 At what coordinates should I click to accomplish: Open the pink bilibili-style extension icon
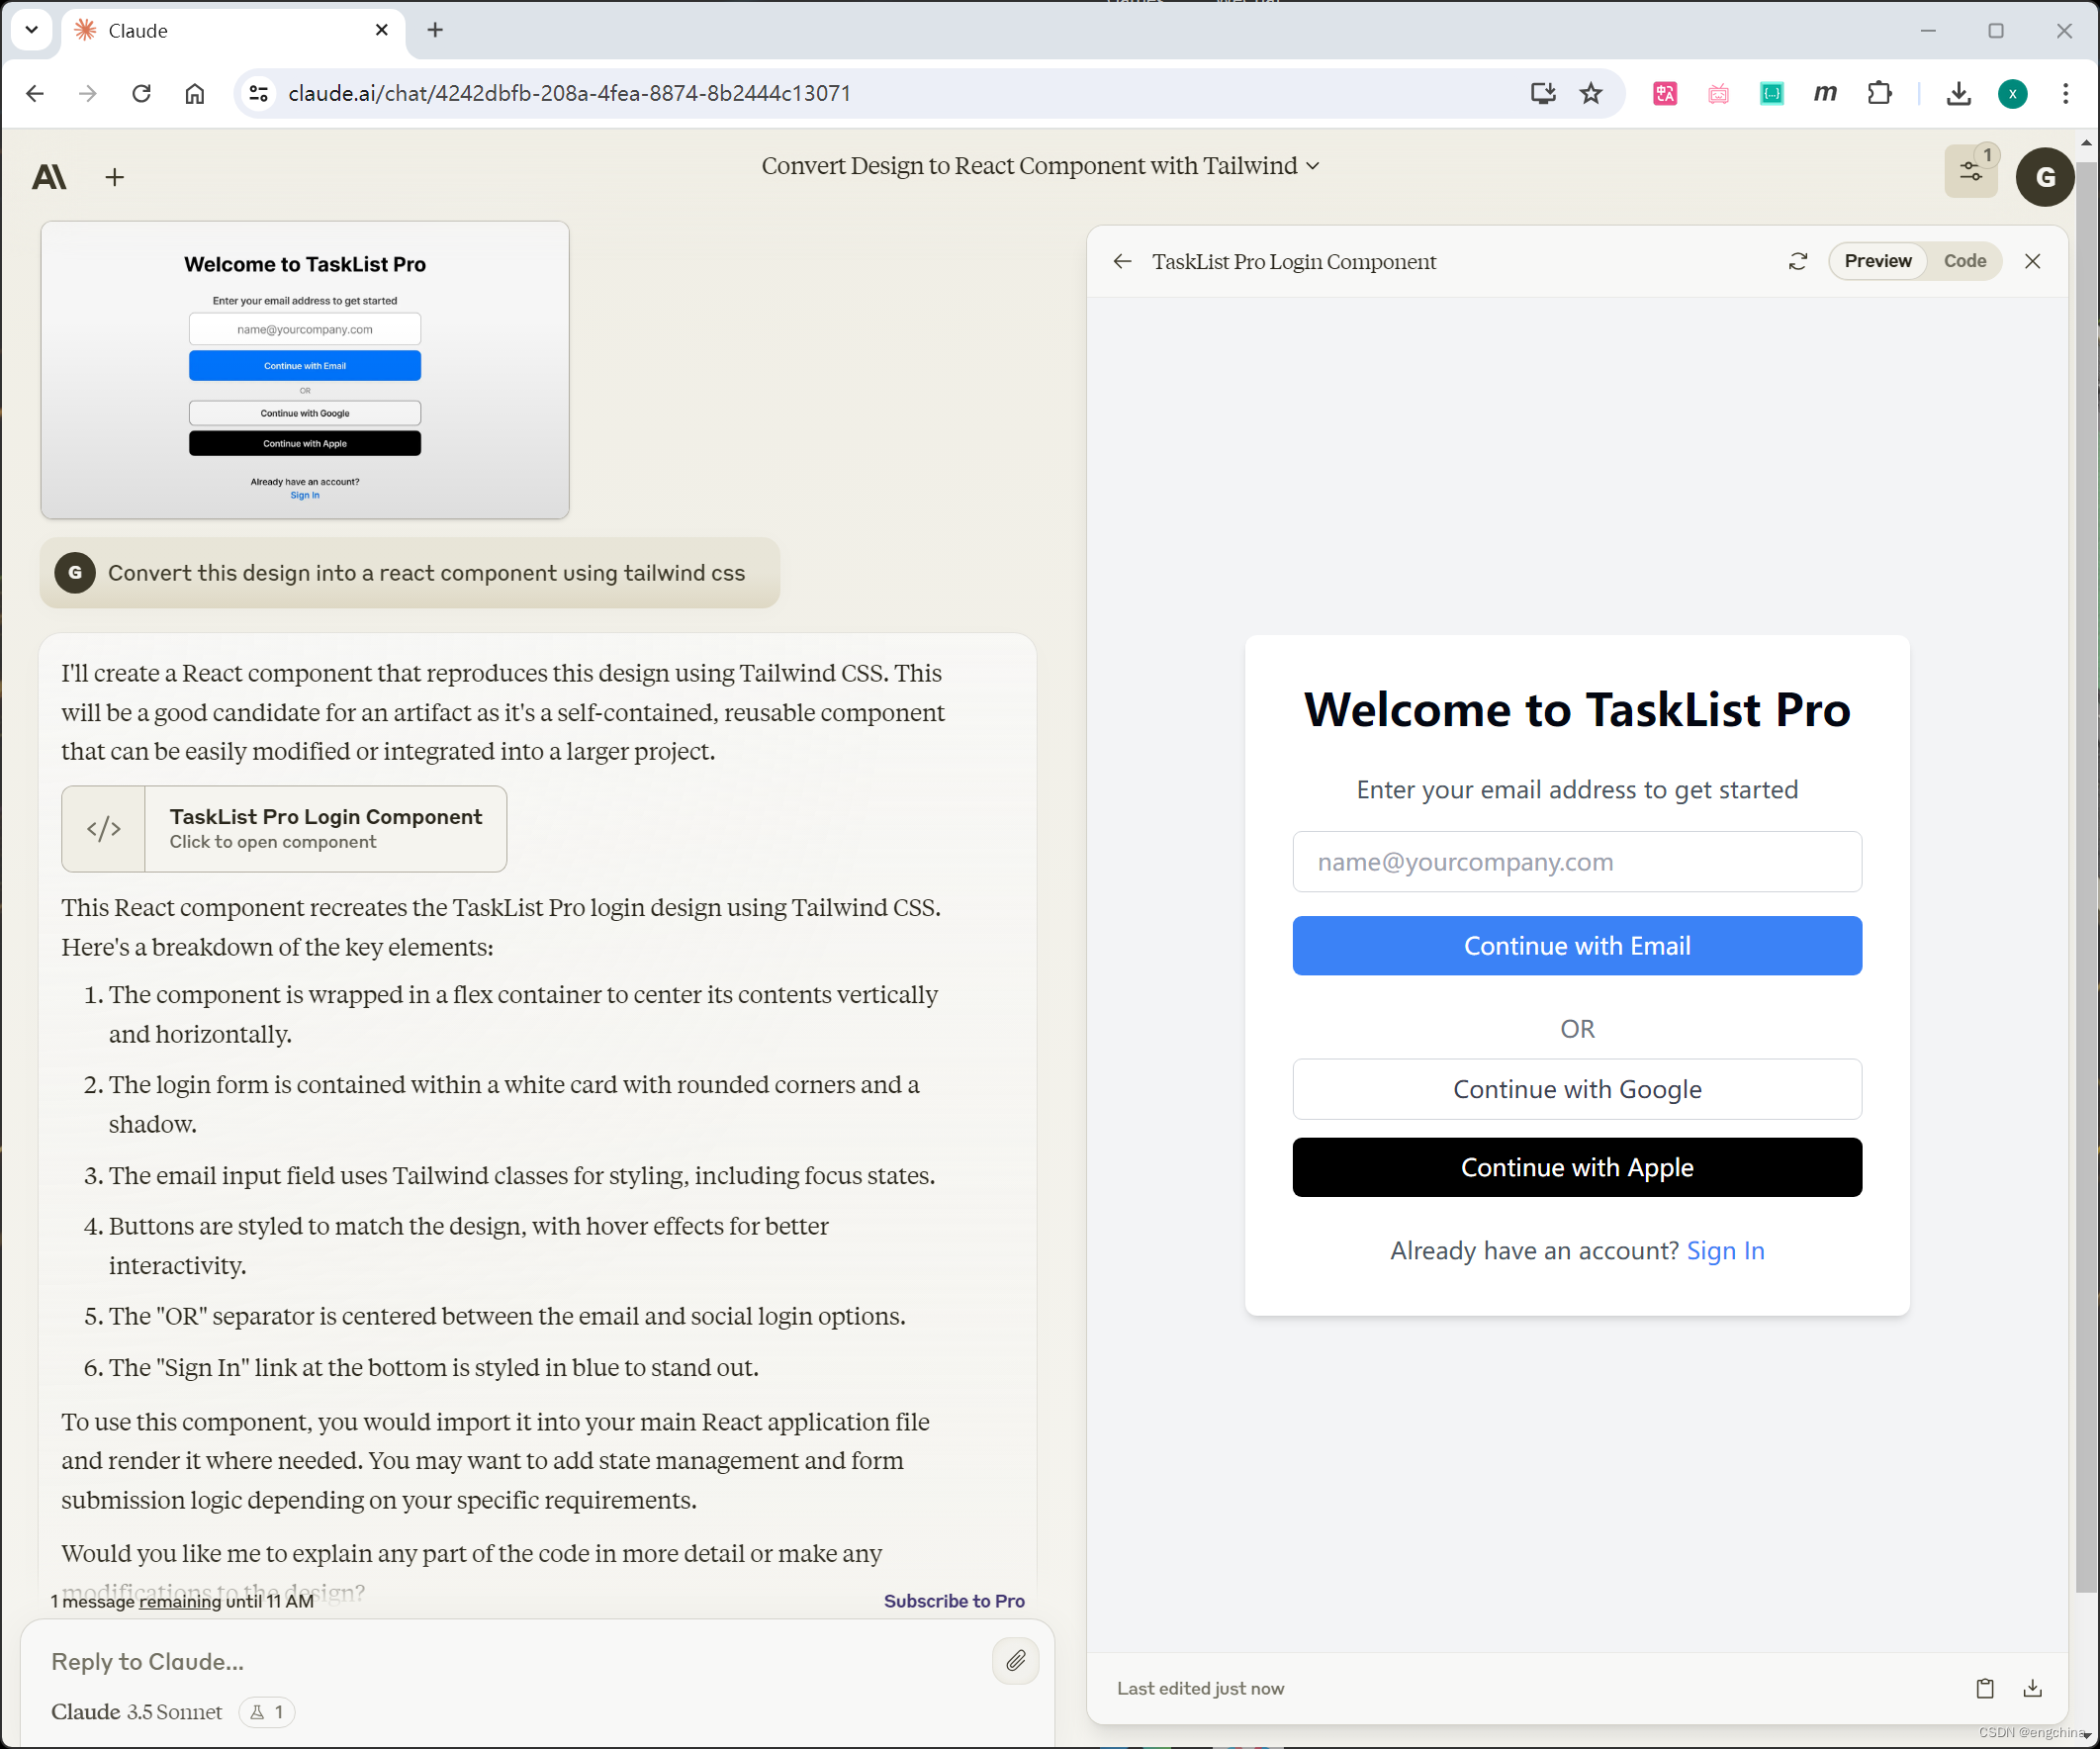click(1718, 93)
